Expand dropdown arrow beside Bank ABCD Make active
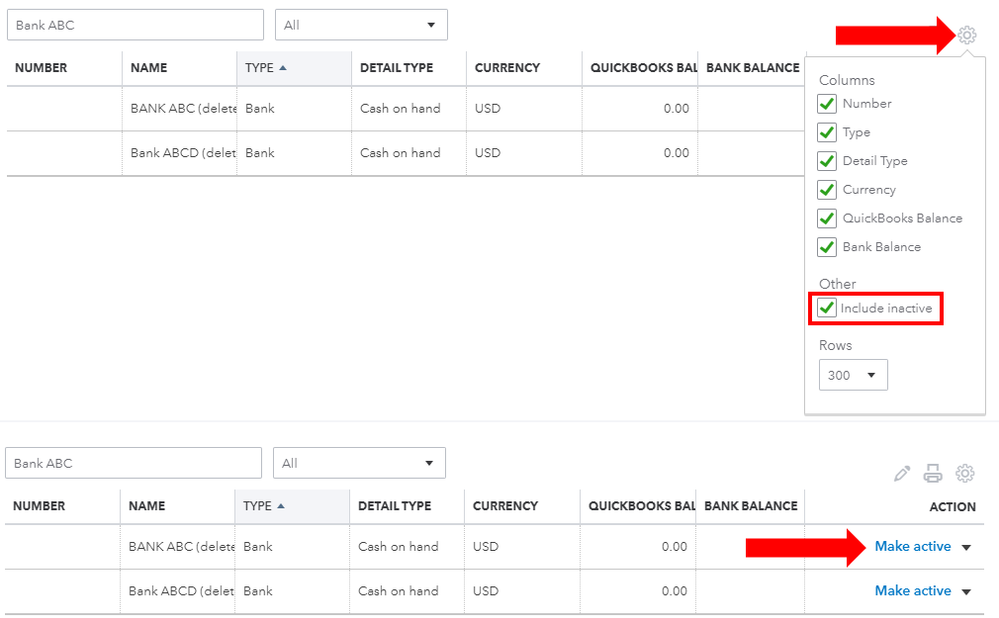The width and height of the screenshot is (999, 618). pos(966,592)
